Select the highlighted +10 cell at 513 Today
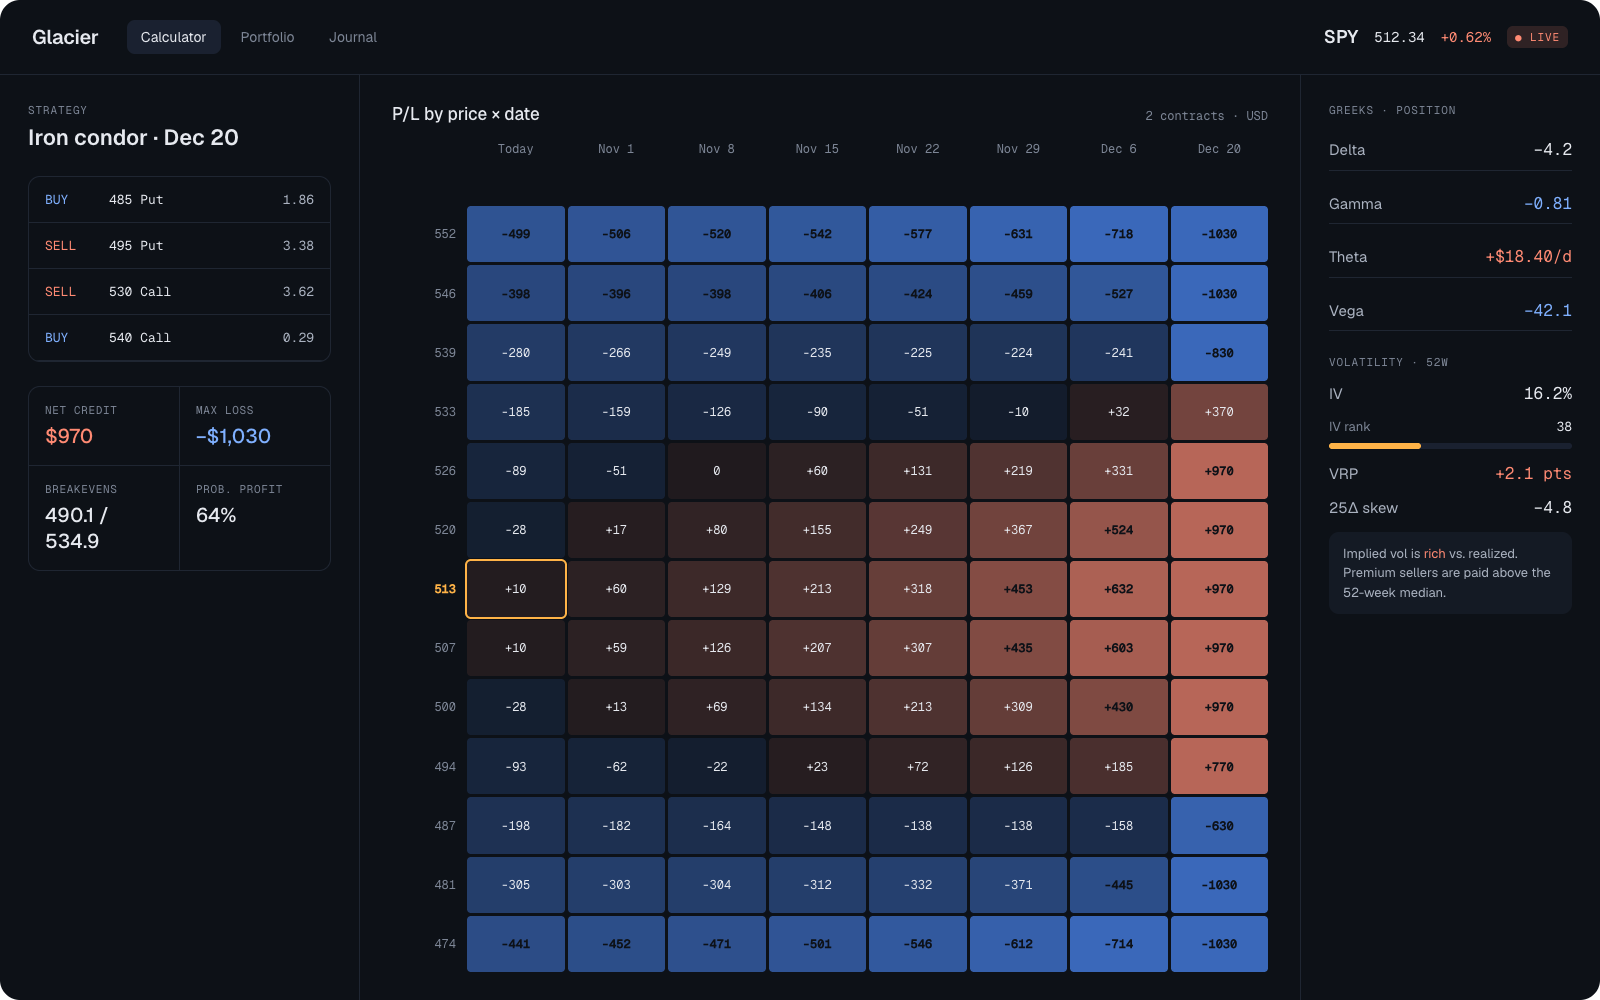The width and height of the screenshot is (1600, 1000). pyautogui.click(x=516, y=589)
